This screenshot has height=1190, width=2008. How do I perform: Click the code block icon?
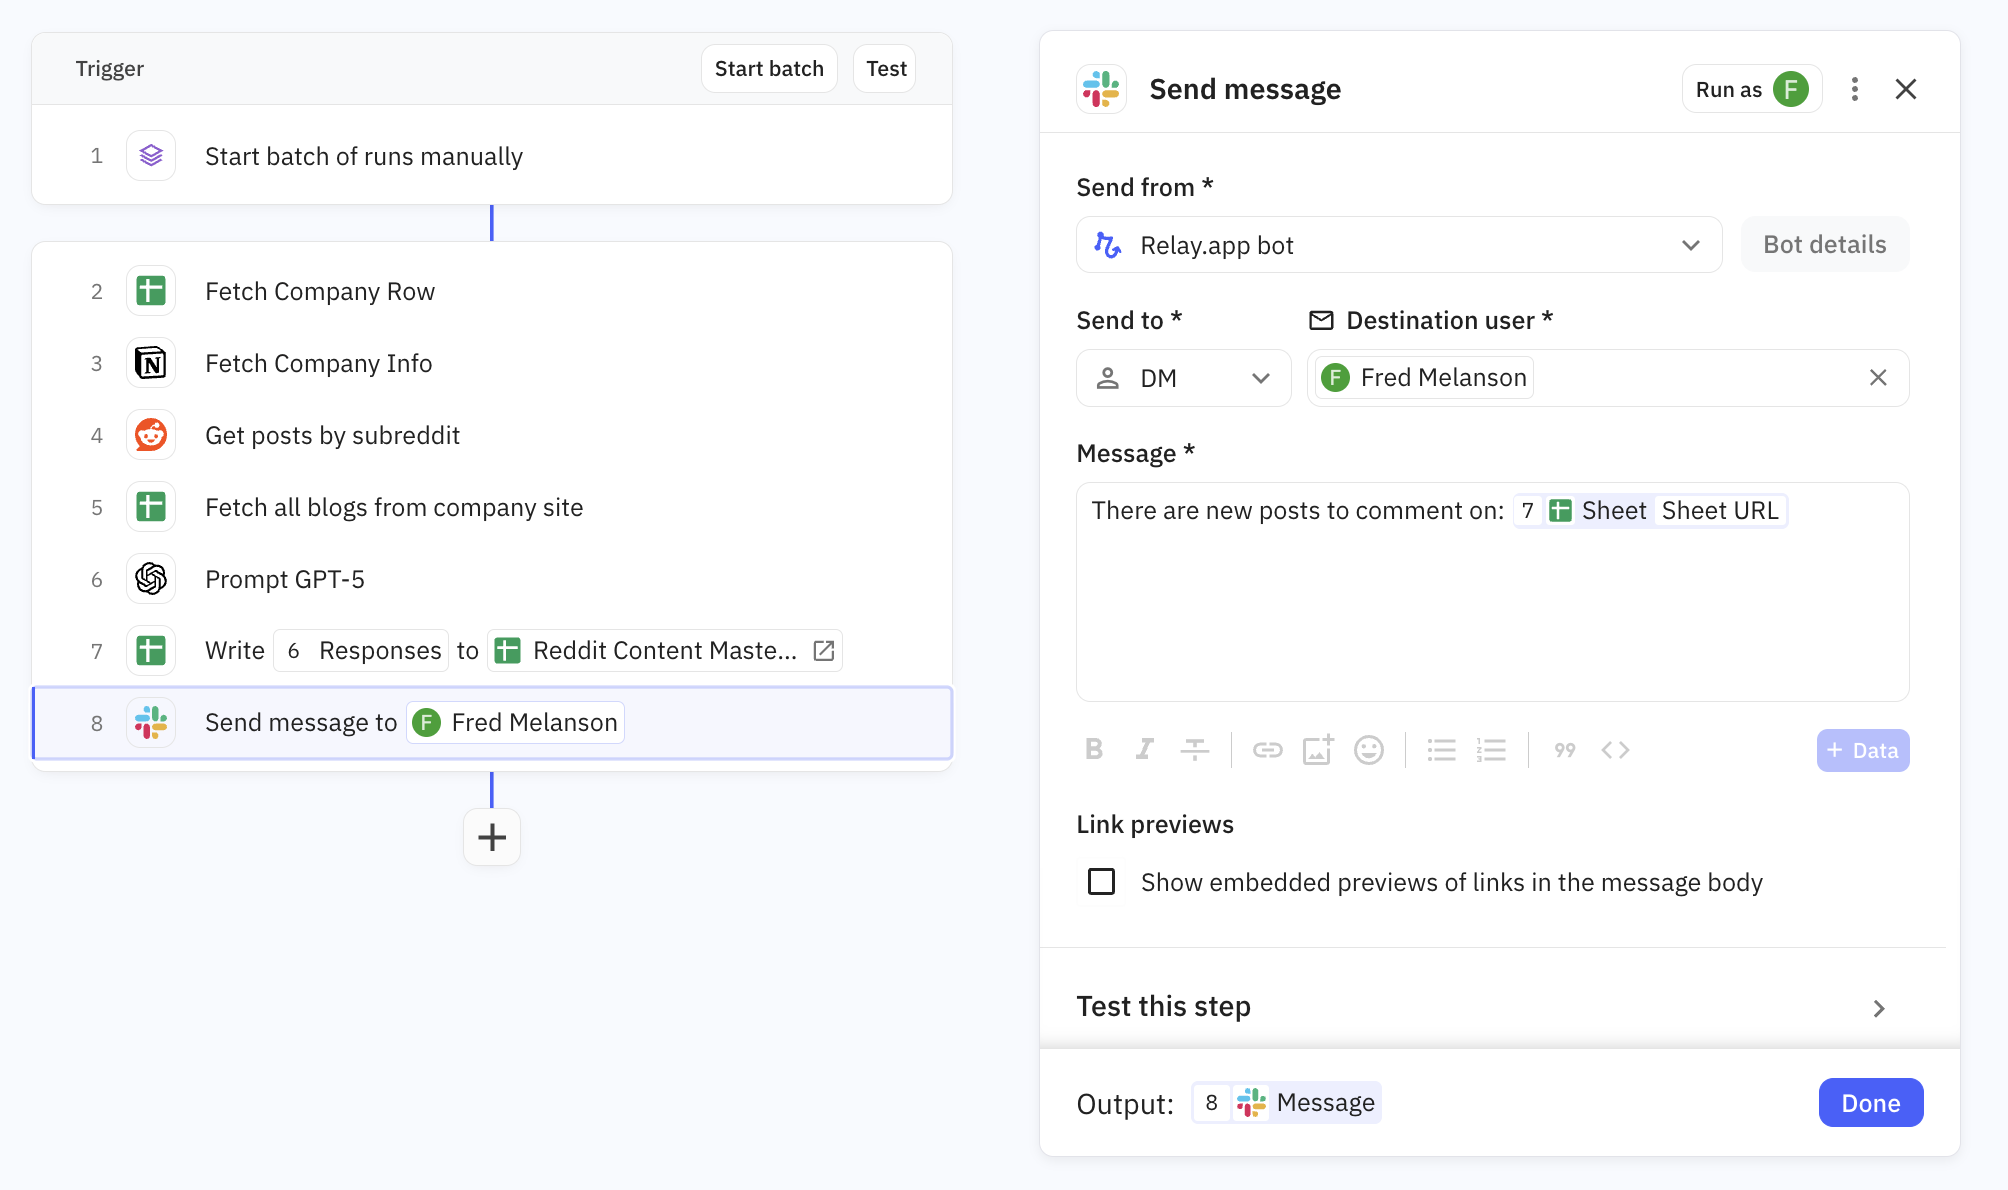coord(1615,750)
